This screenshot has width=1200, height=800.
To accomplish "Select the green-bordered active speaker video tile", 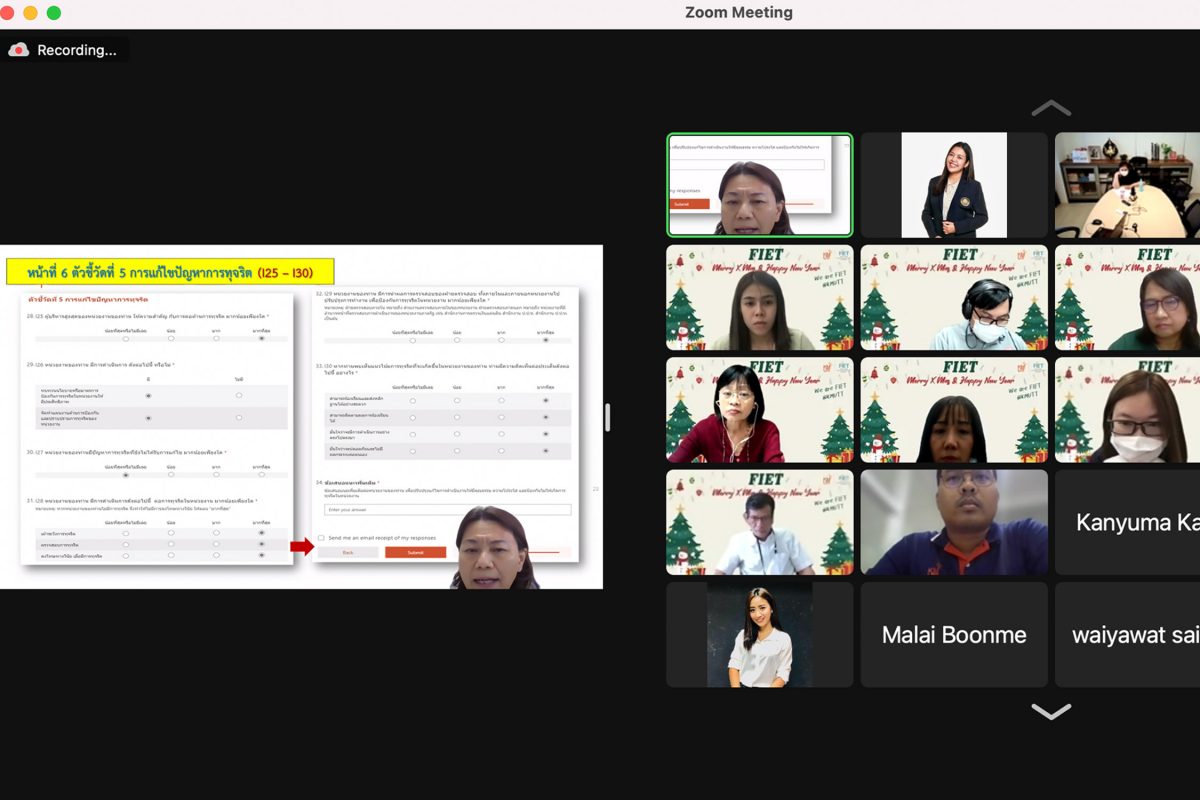I will (x=760, y=185).
